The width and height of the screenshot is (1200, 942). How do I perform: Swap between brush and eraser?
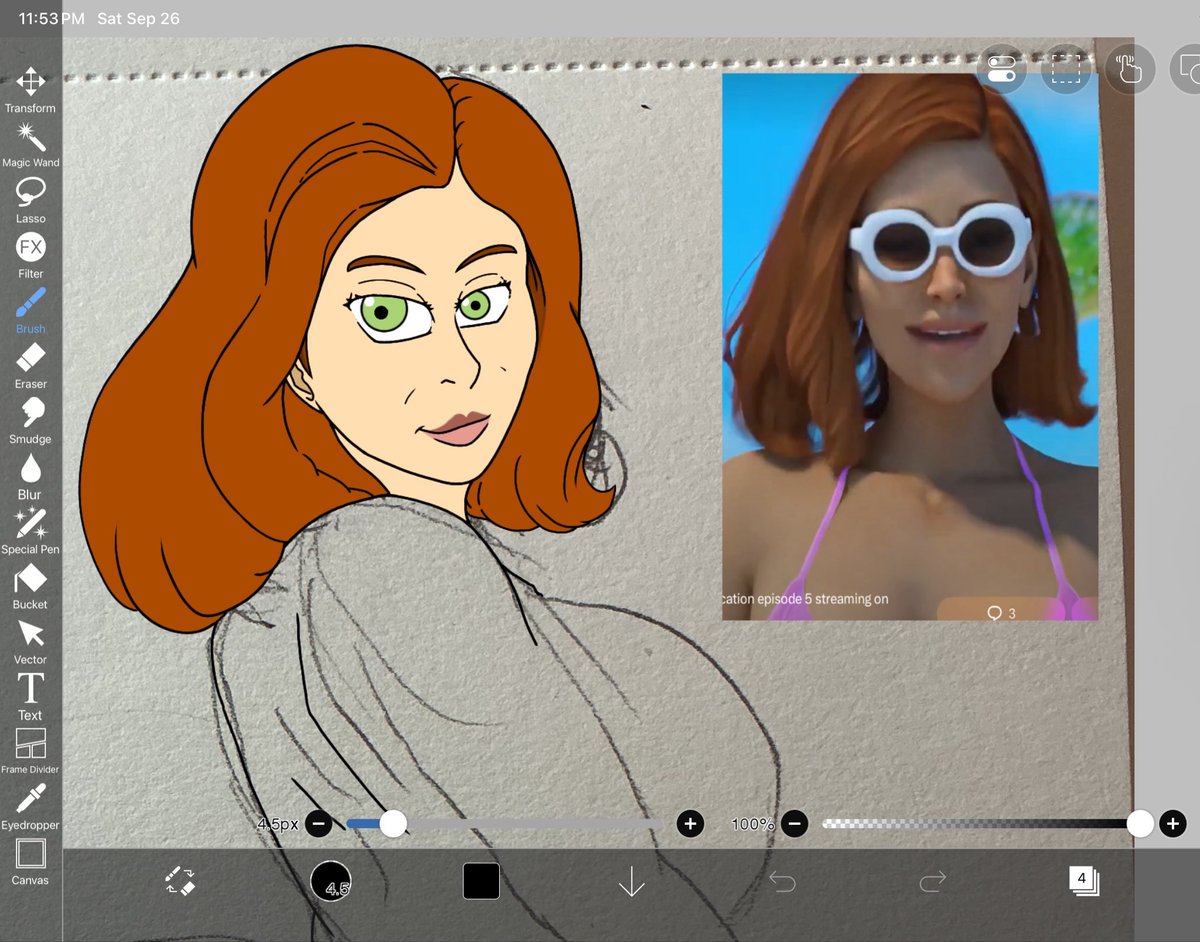(x=180, y=880)
